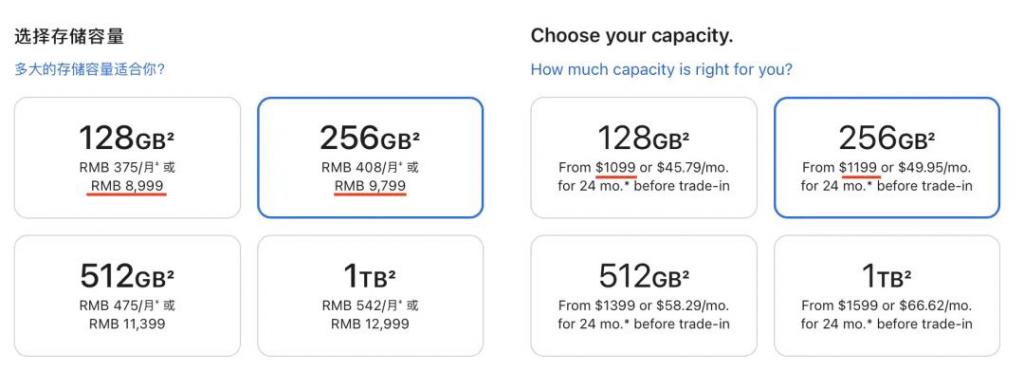This screenshot has width=1024, height=389.
Task: Choose the 128GB capacity from $1099
Action: (644, 157)
